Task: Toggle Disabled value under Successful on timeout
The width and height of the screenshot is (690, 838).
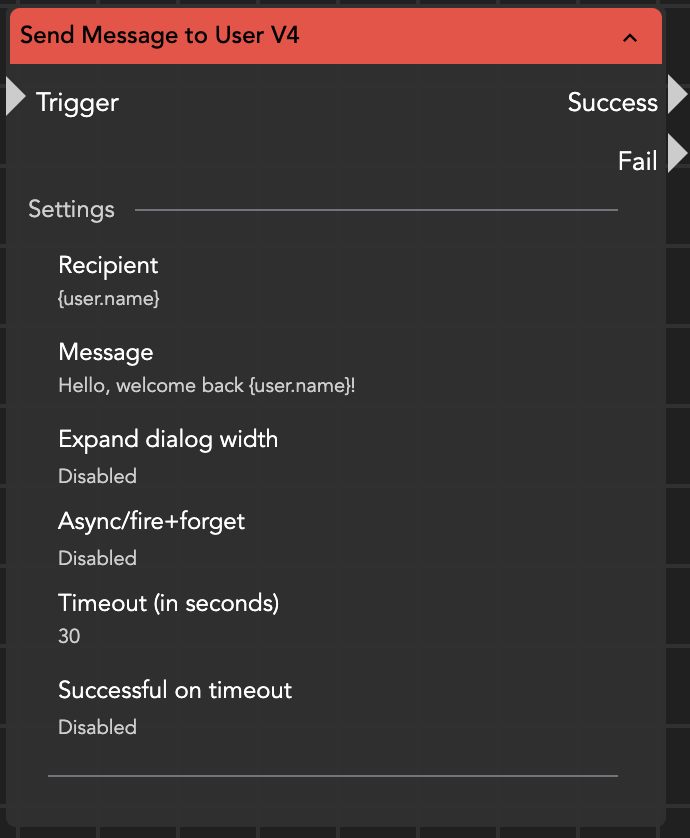Action: coord(97,727)
